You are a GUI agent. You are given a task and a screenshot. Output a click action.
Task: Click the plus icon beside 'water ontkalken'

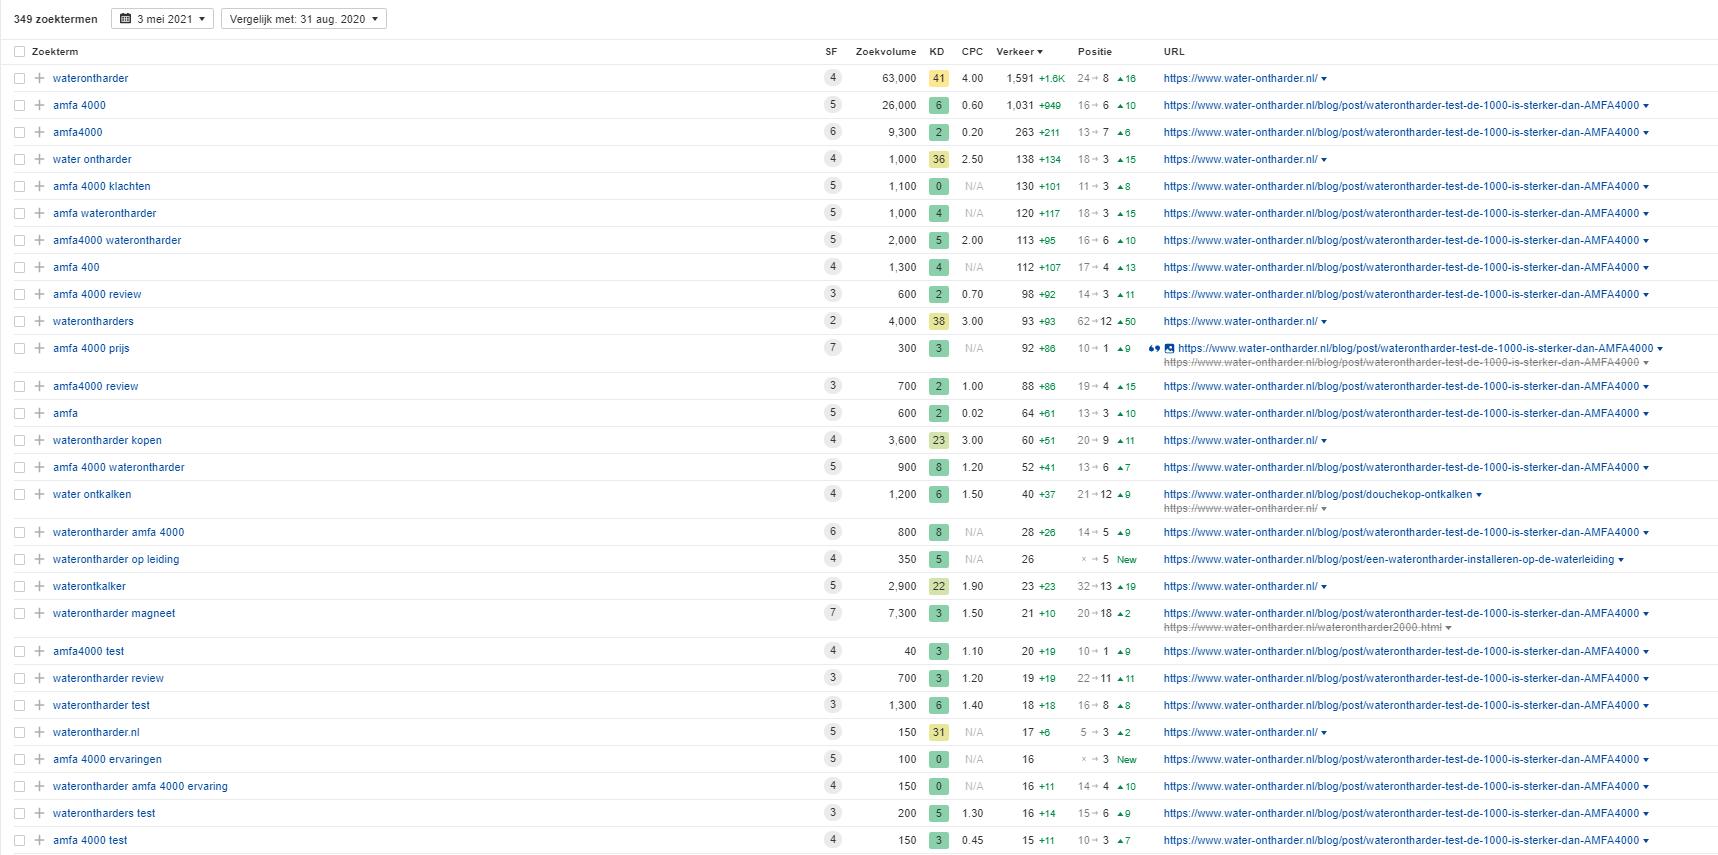point(39,494)
